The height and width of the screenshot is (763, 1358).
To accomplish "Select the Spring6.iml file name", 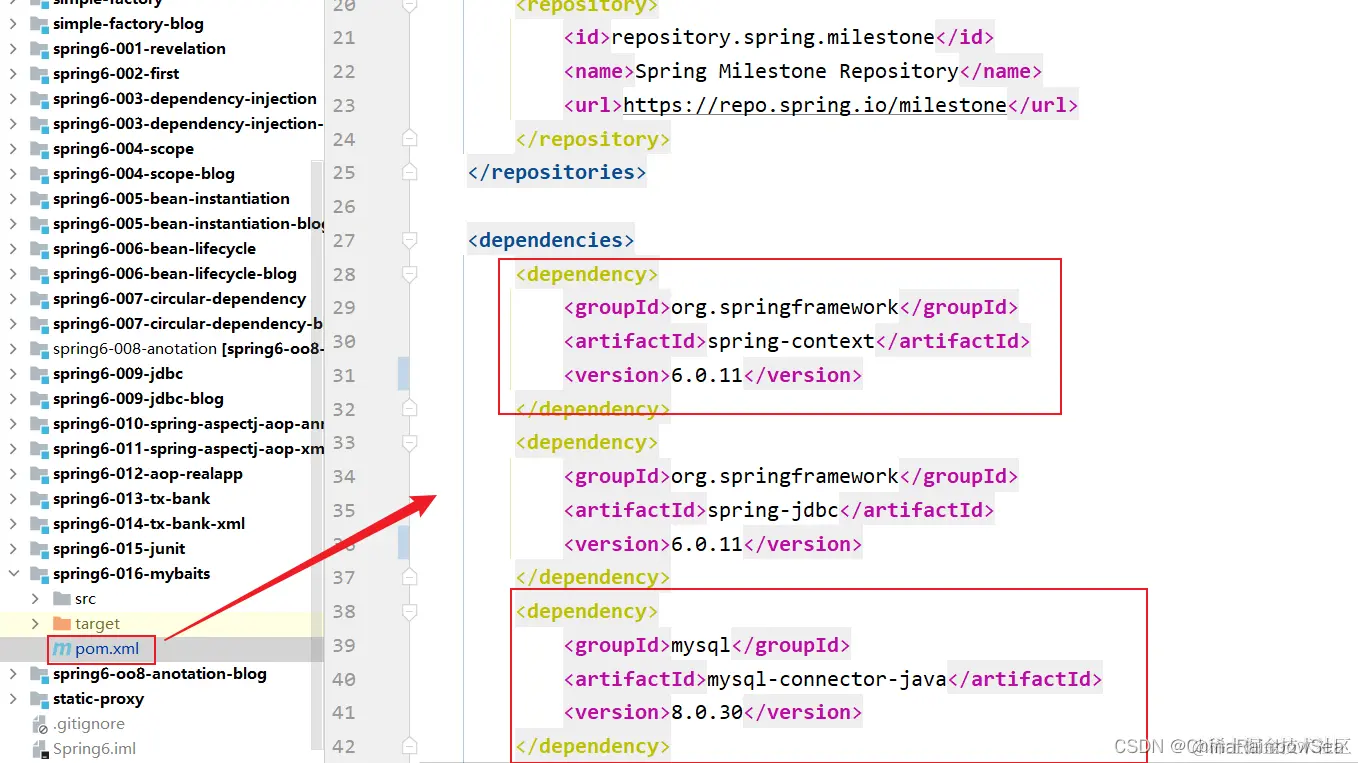I will (94, 748).
